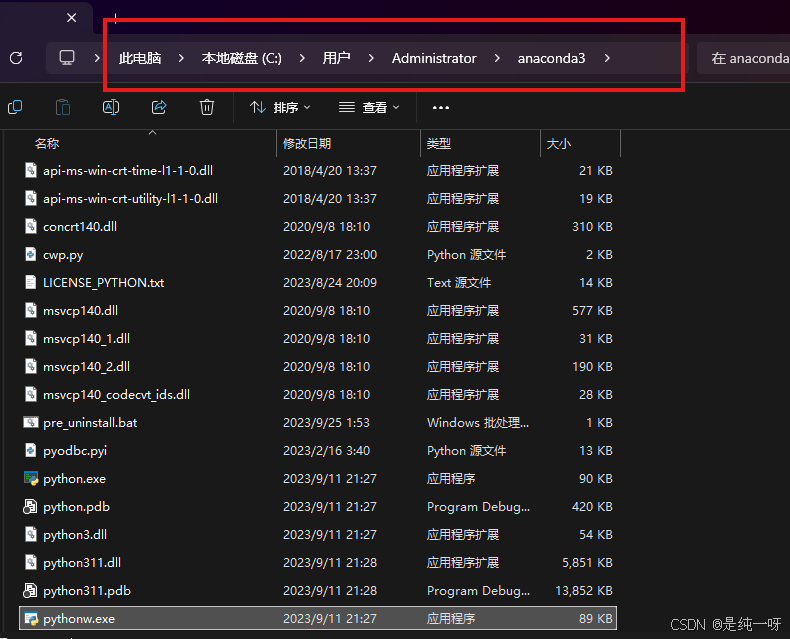
Task: Expand the chevron after Administrator
Action: point(497,58)
